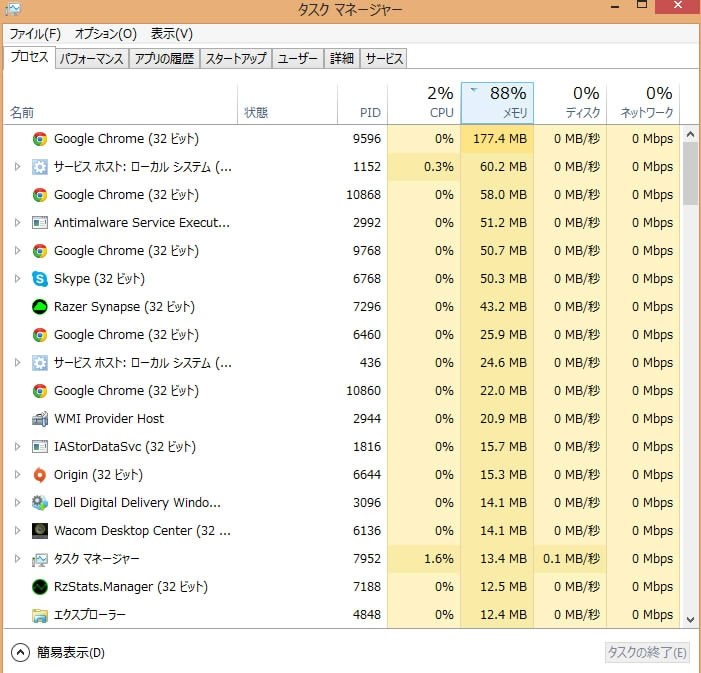
Task: Select the Razer Synapse (32 ビット) name text
Action: 124,307
